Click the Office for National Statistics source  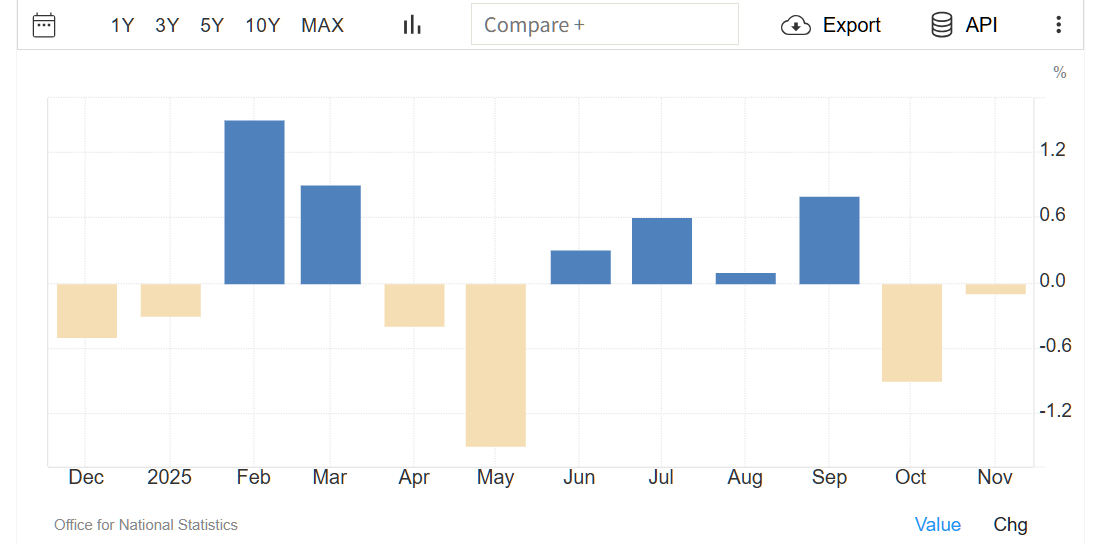click(x=146, y=524)
